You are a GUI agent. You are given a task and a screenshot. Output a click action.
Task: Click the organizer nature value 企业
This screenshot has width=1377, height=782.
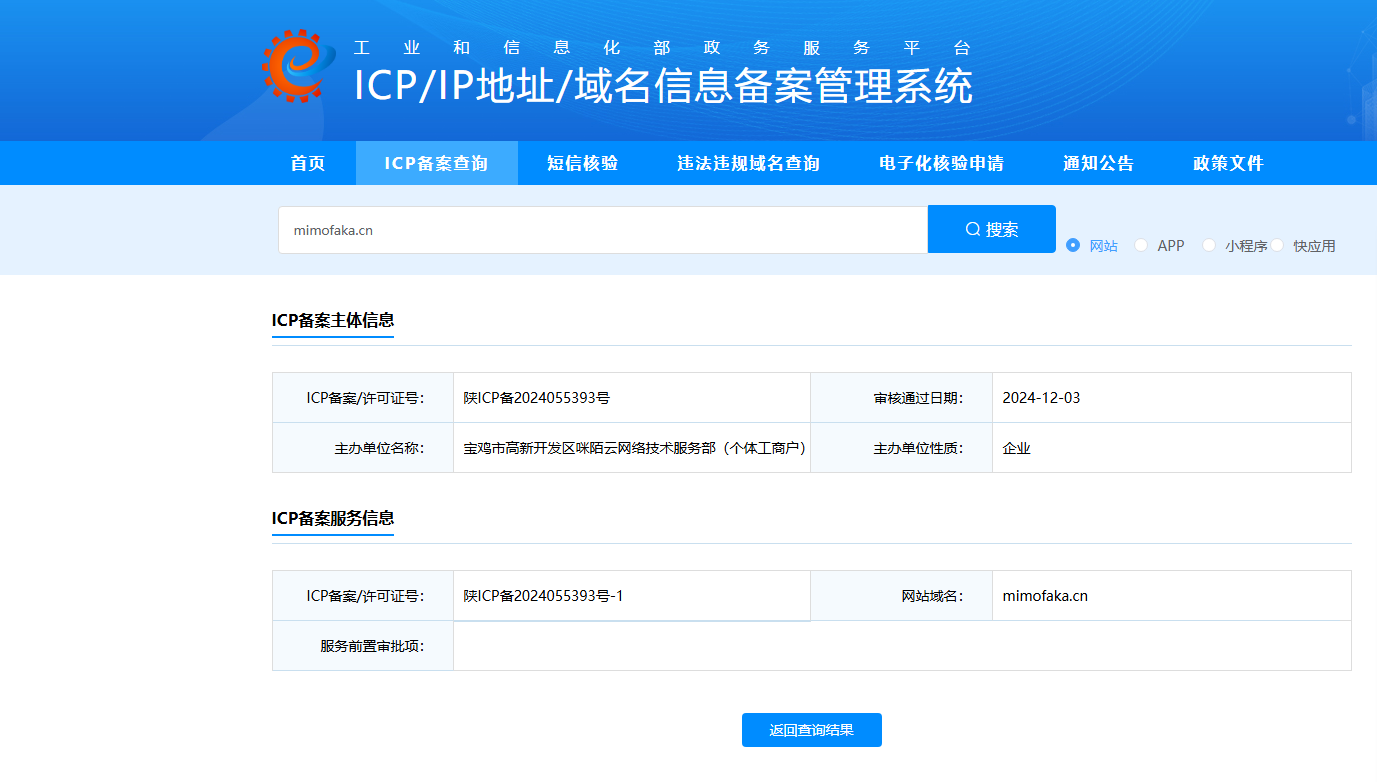[x=1016, y=448]
